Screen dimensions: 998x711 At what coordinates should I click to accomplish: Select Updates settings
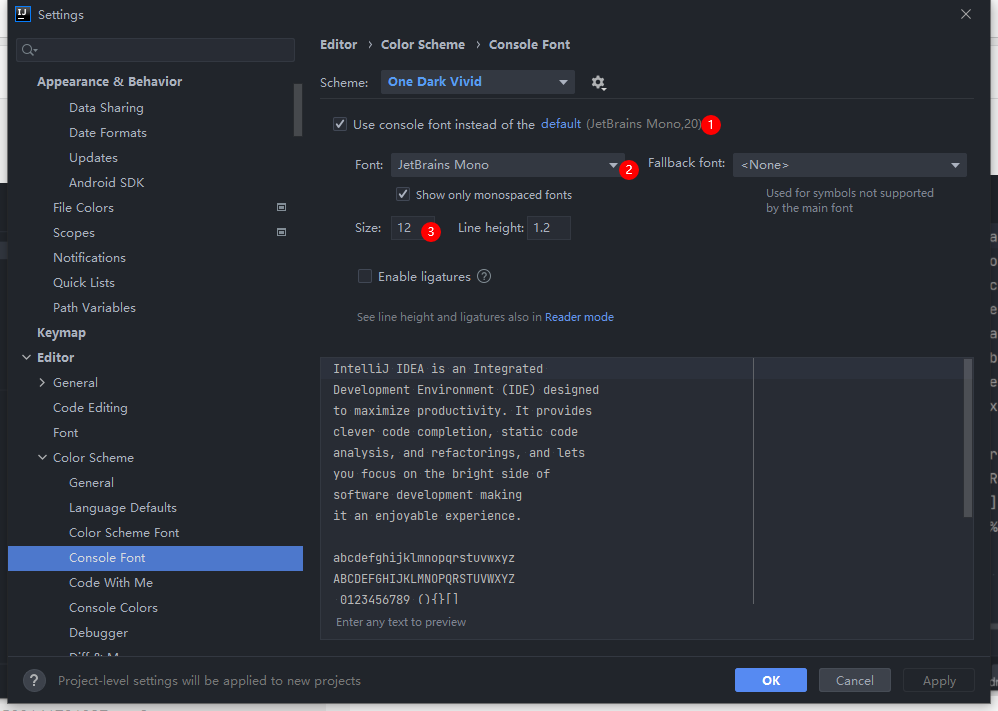tap(93, 157)
